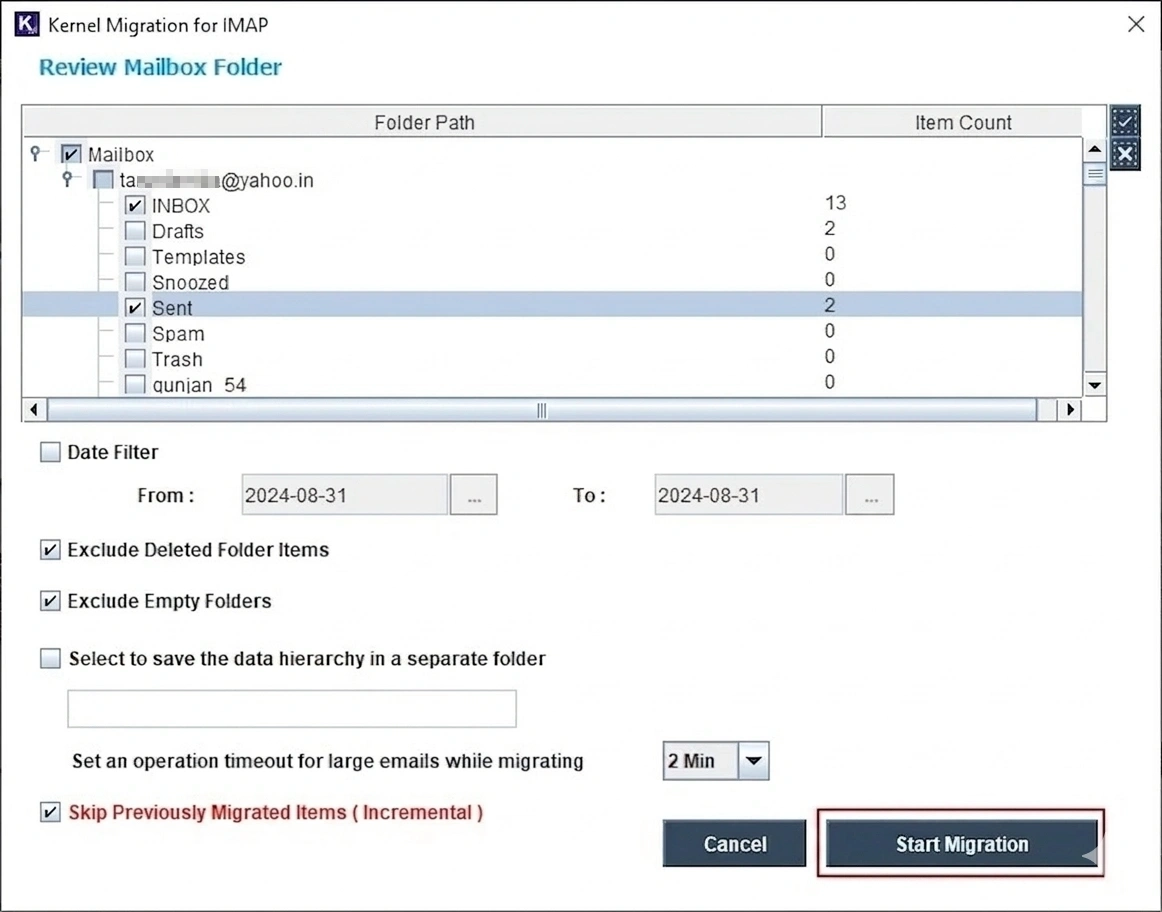The image size is (1162, 912).
Task: Click the folder list scroll up arrow
Action: (x=1095, y=150)
